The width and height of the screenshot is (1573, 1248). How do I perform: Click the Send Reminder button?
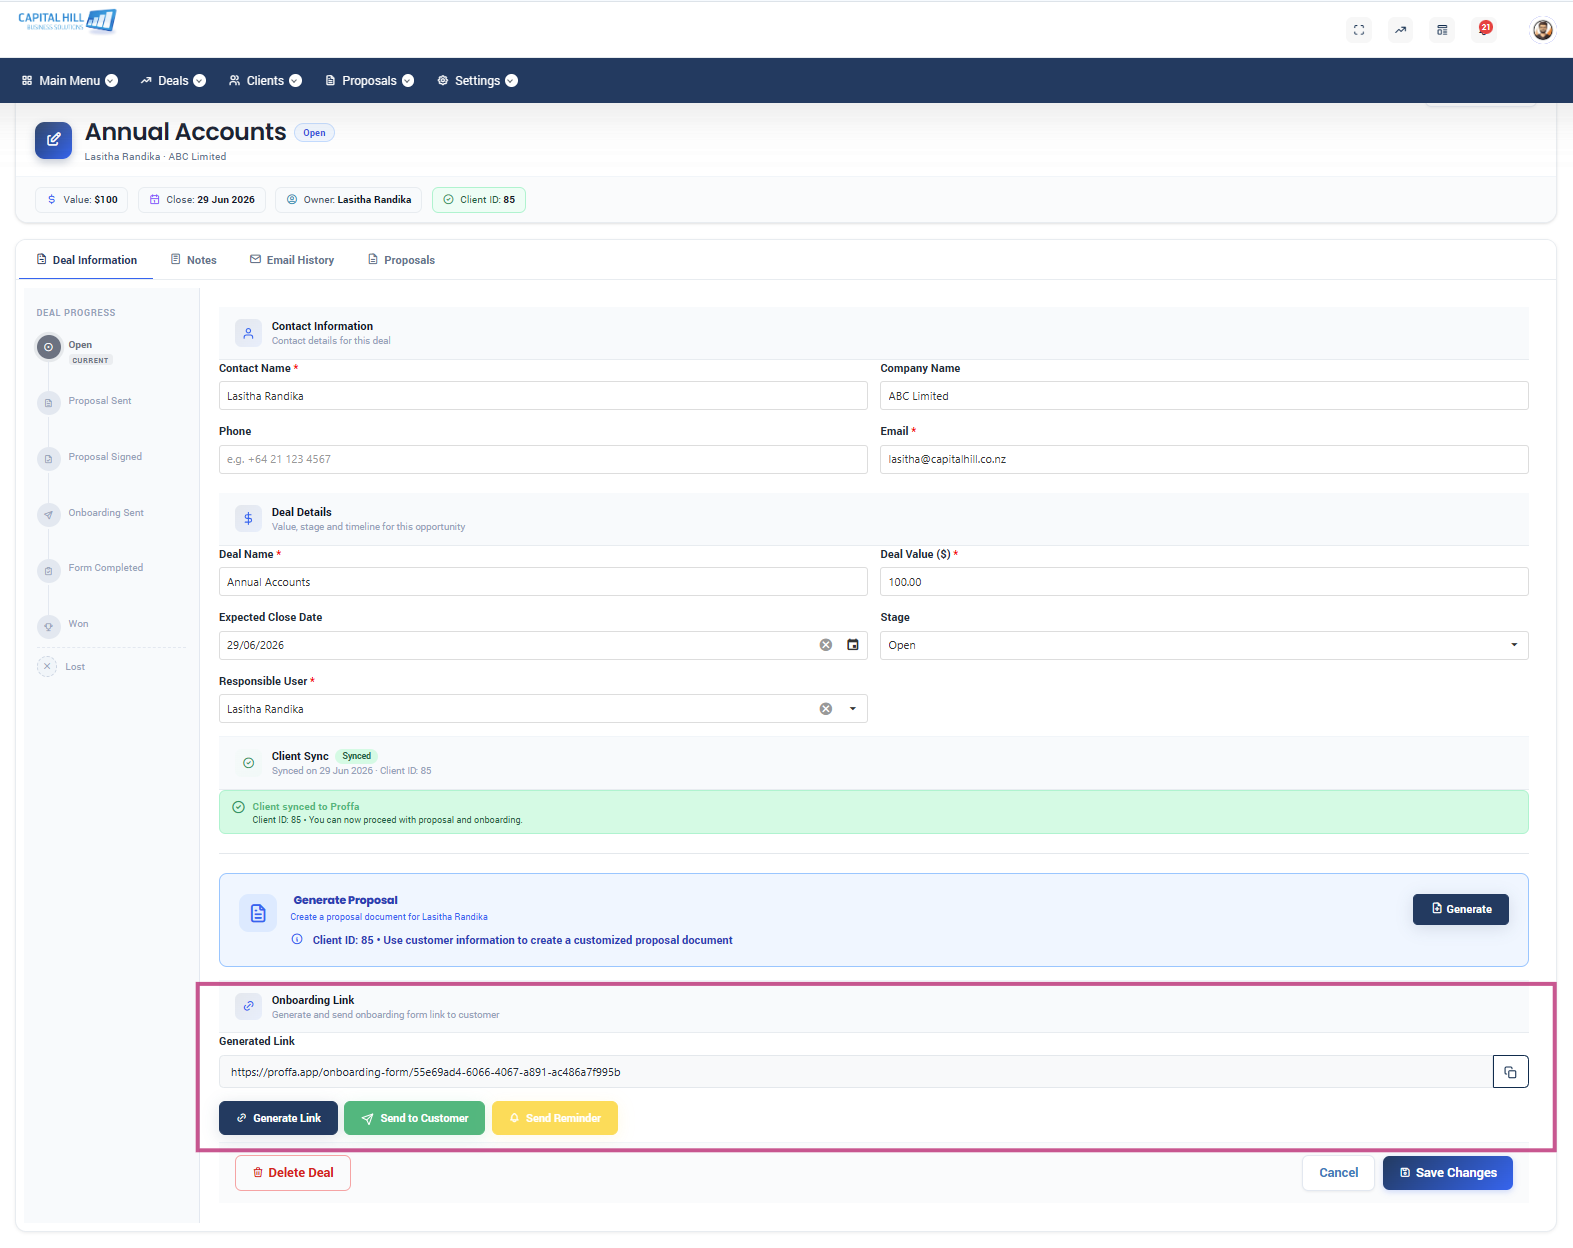[555, 1118]
